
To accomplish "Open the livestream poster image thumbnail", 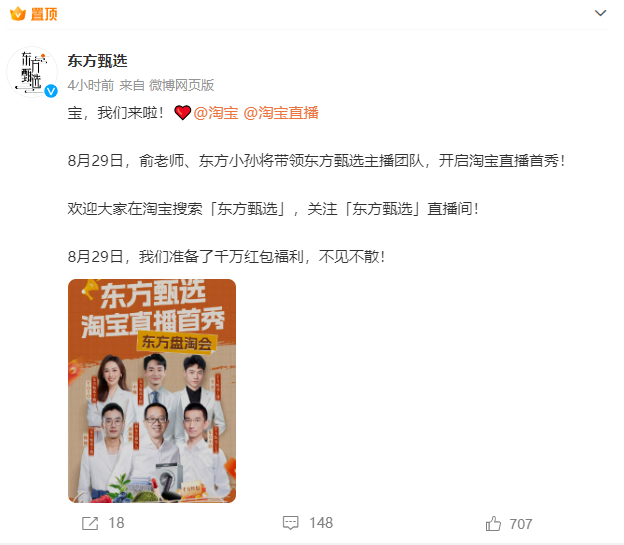I will pyautogui.click(x=152, y=391).
